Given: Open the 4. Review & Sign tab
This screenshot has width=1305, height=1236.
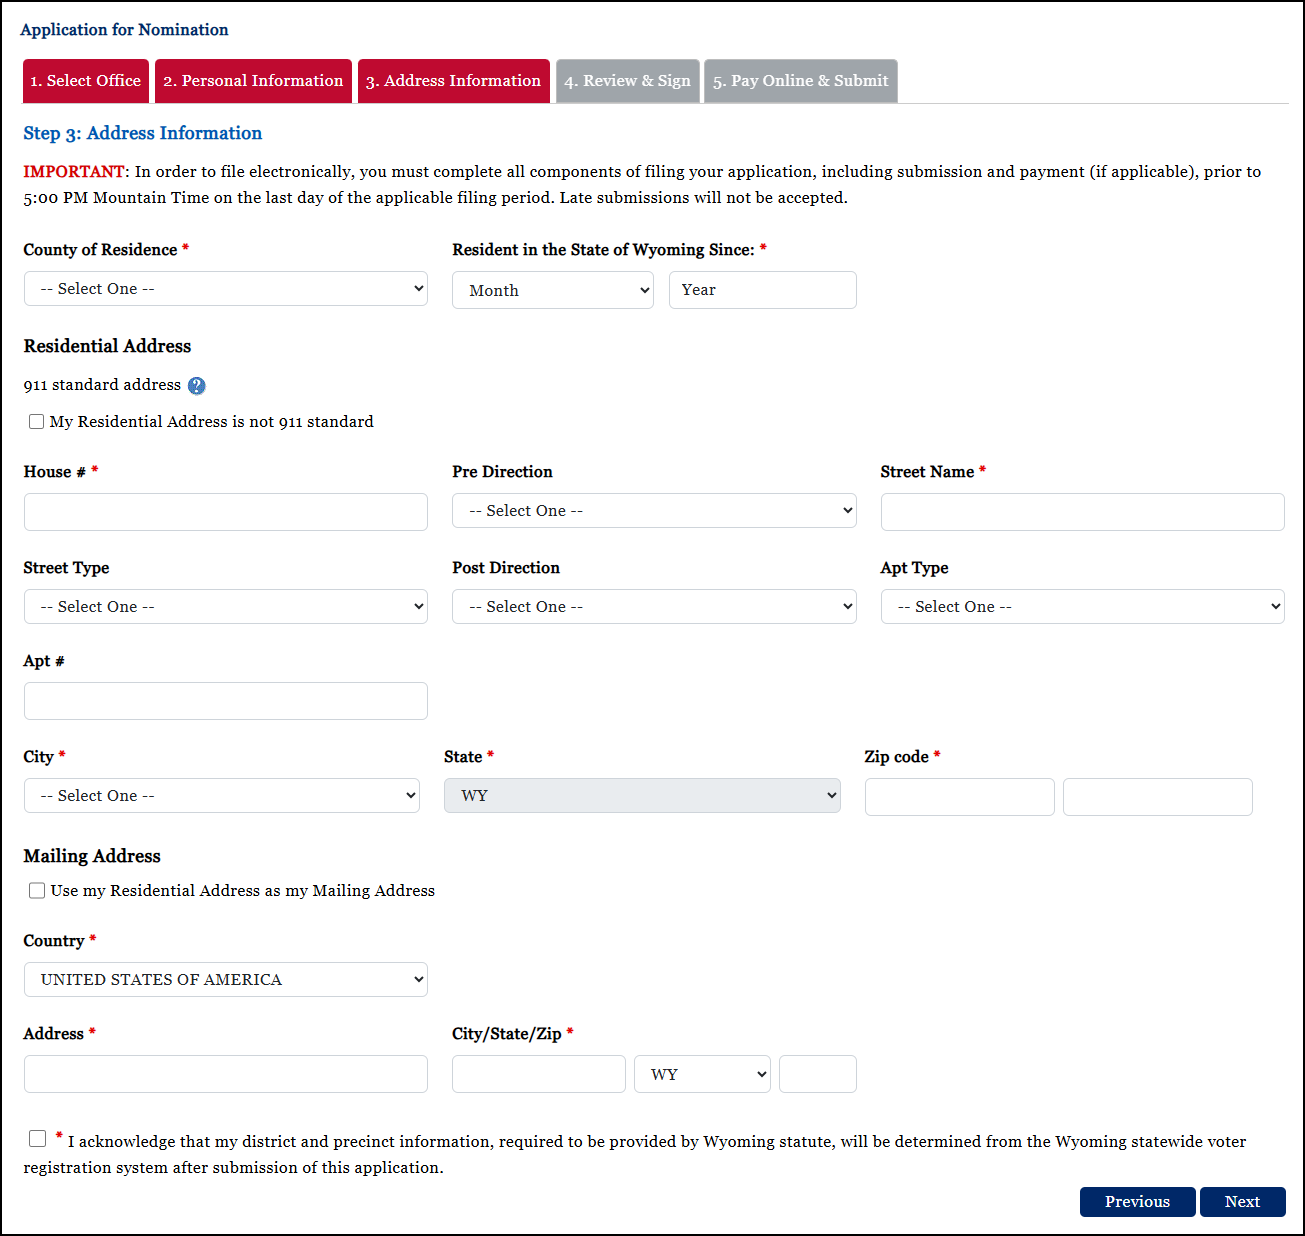Looking at the screenshot, I should pos(627,81).
